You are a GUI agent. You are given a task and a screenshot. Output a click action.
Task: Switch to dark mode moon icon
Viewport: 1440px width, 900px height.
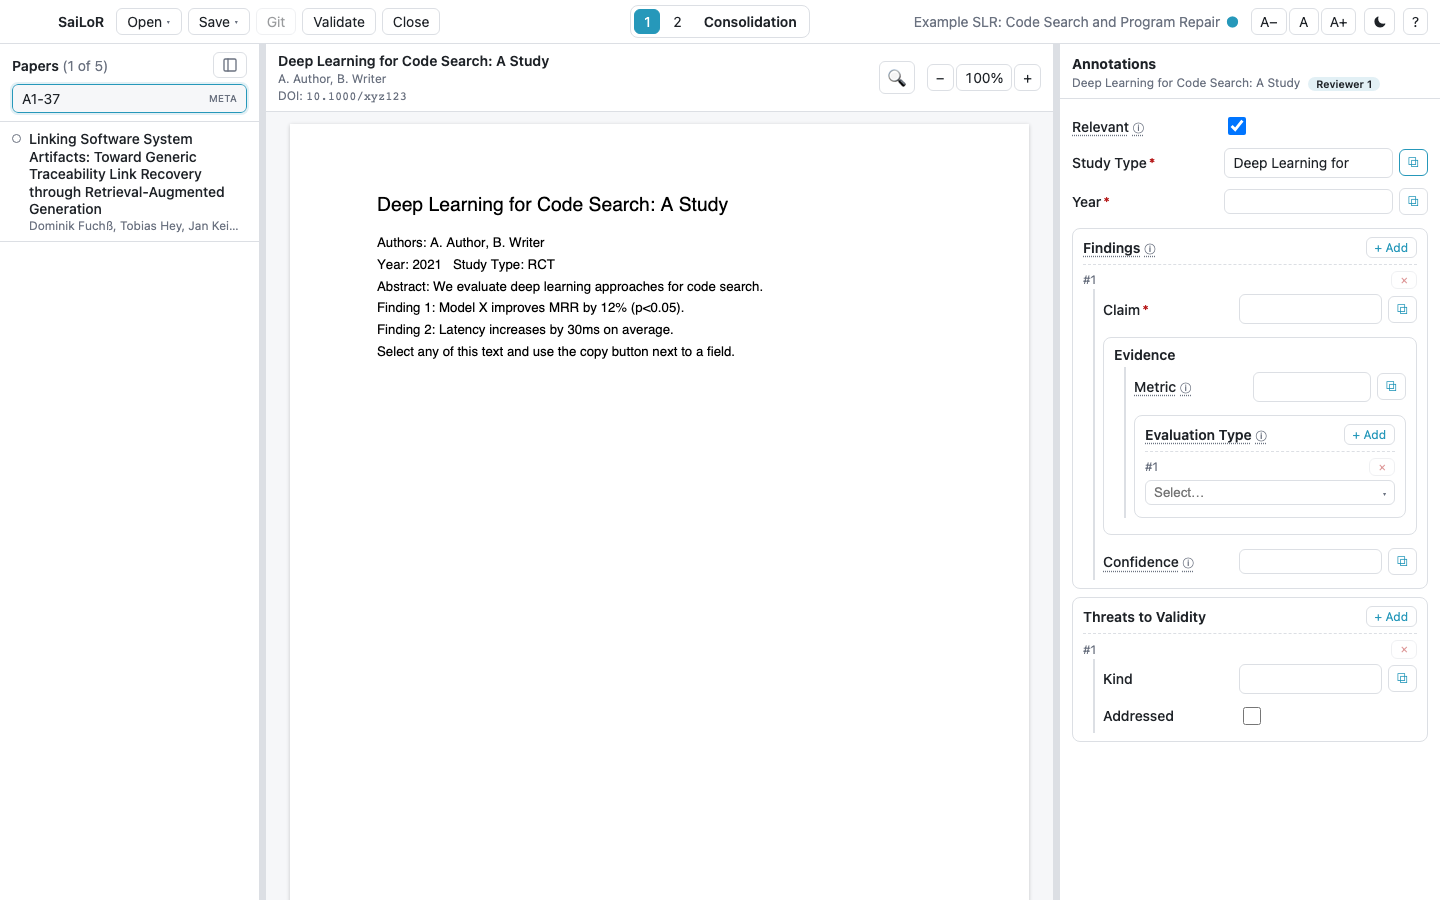[x=1380, y=22]
